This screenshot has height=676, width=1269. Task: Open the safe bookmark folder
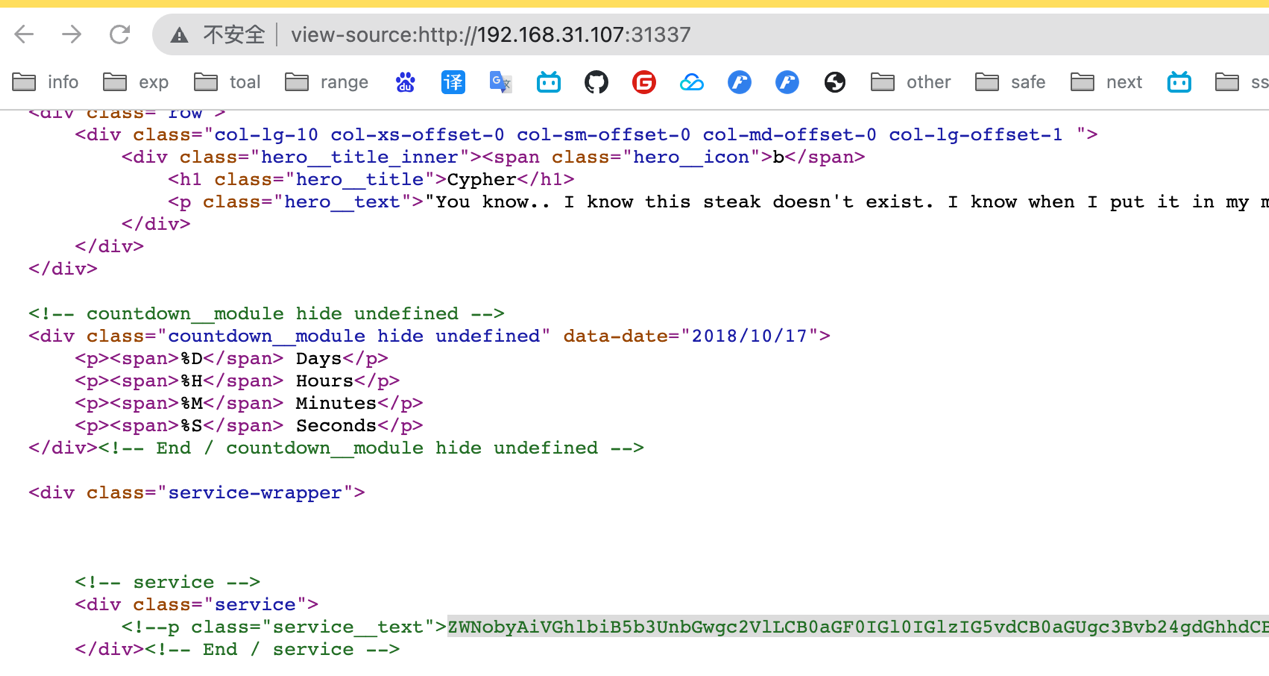[x=1010, y=82]
